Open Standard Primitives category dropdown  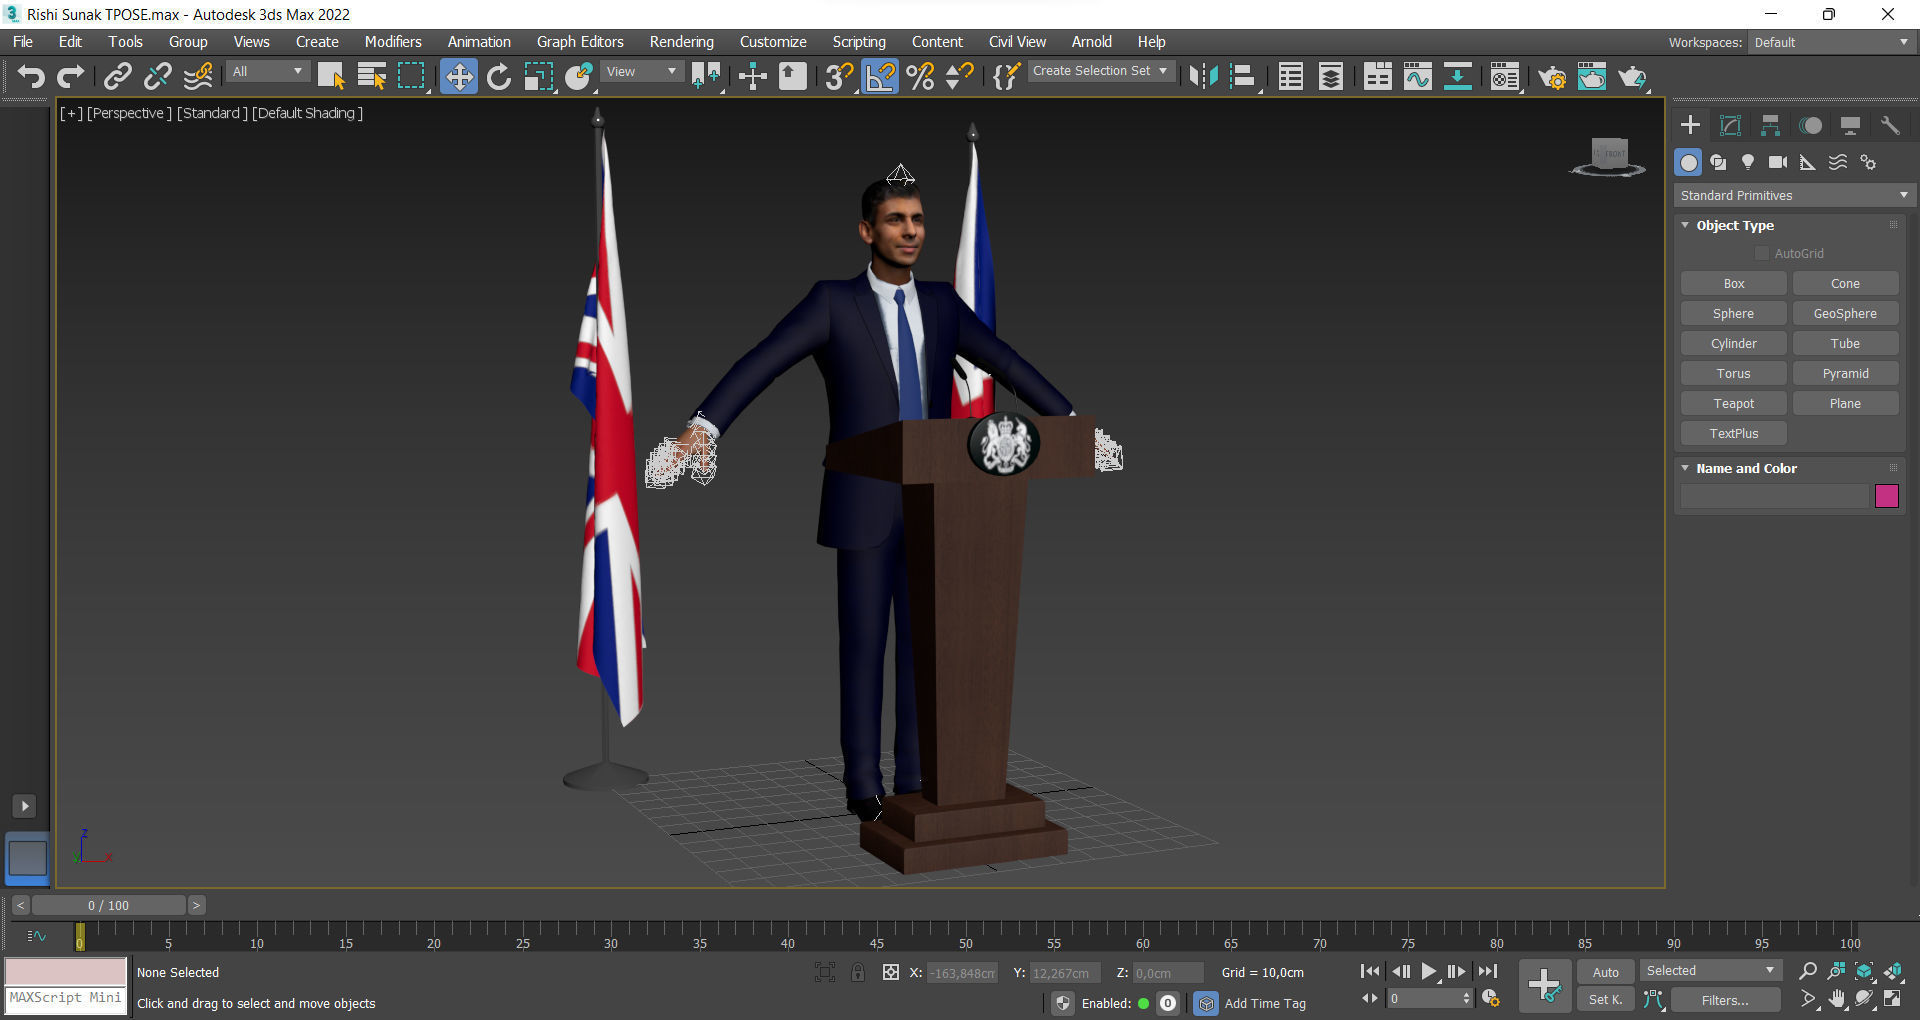tap(1794, 195)
